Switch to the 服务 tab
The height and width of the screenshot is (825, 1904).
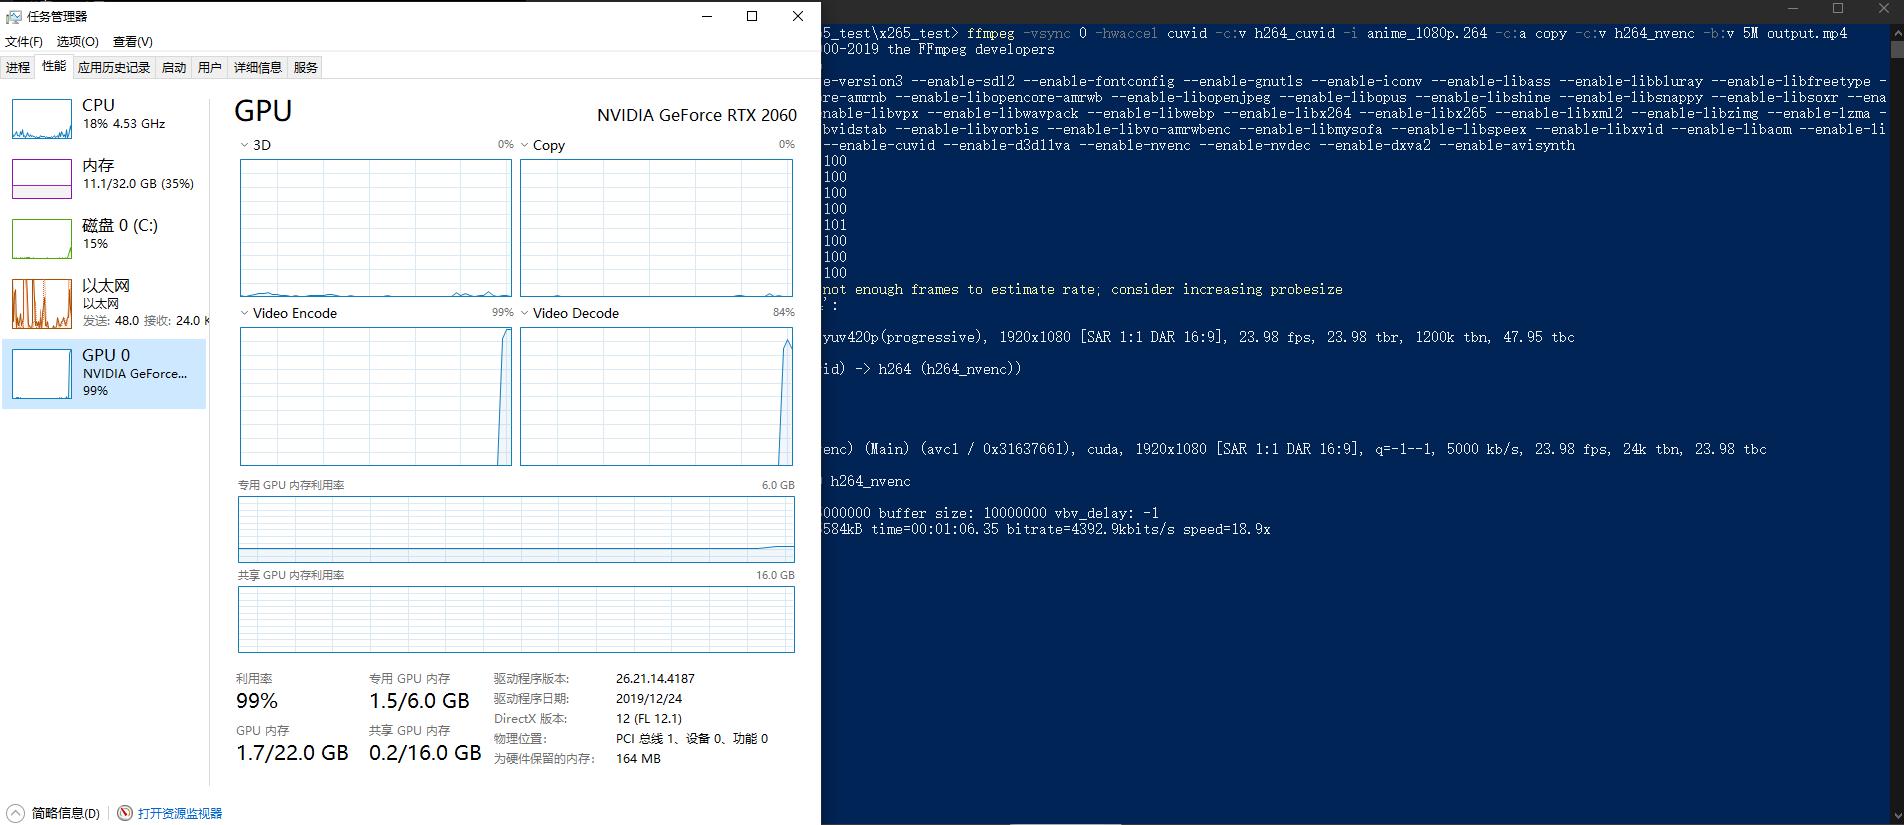(x=305, y=67)
